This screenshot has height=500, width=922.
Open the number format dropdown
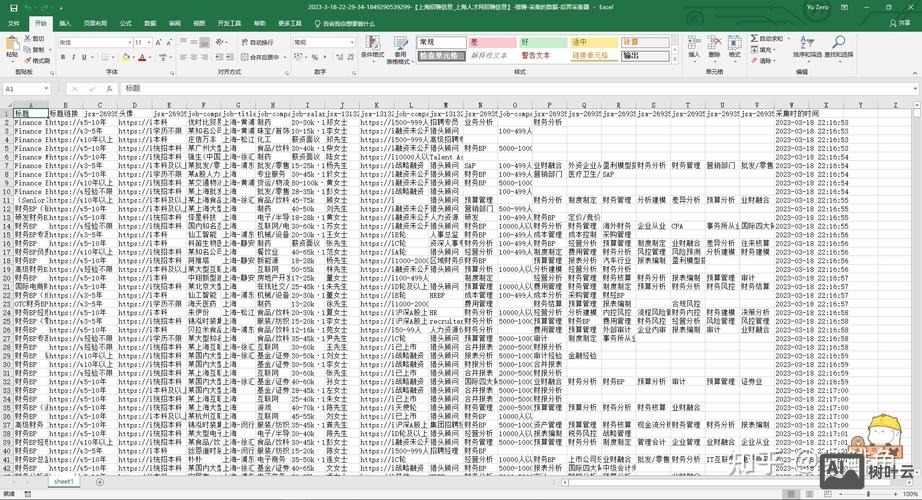(352, 42)
